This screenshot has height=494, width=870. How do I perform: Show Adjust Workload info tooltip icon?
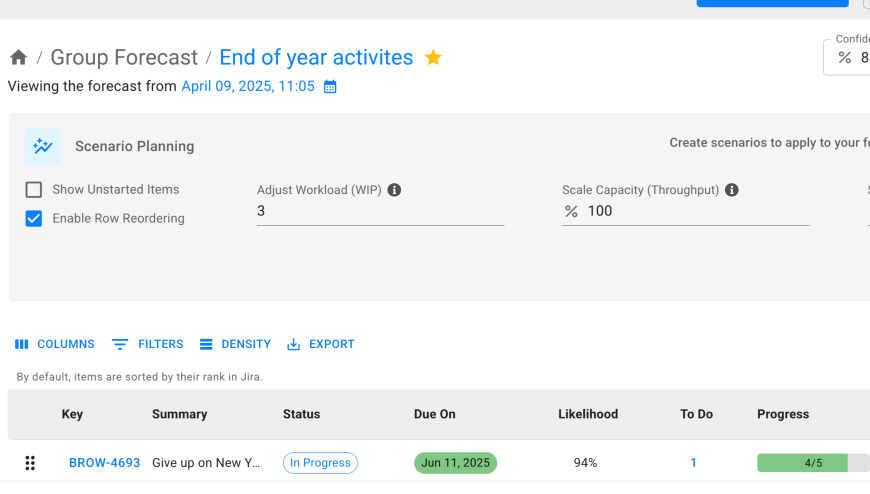(394, 190)
